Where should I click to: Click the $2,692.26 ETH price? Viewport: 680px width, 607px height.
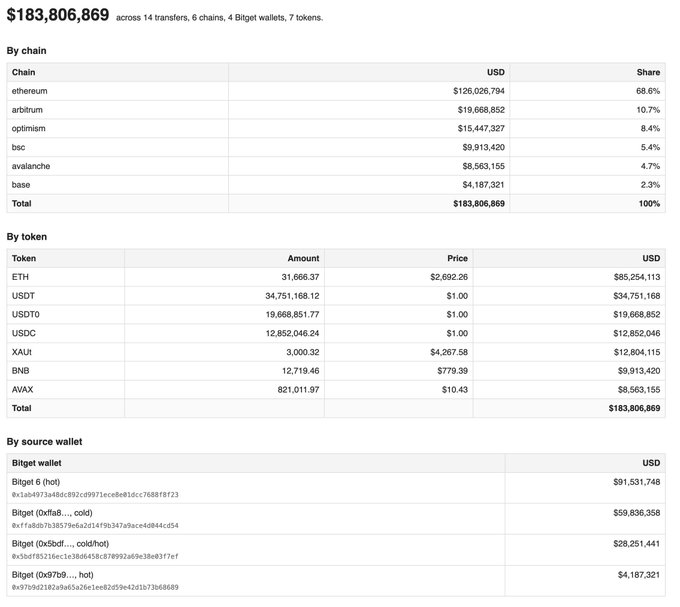point(449,277)
